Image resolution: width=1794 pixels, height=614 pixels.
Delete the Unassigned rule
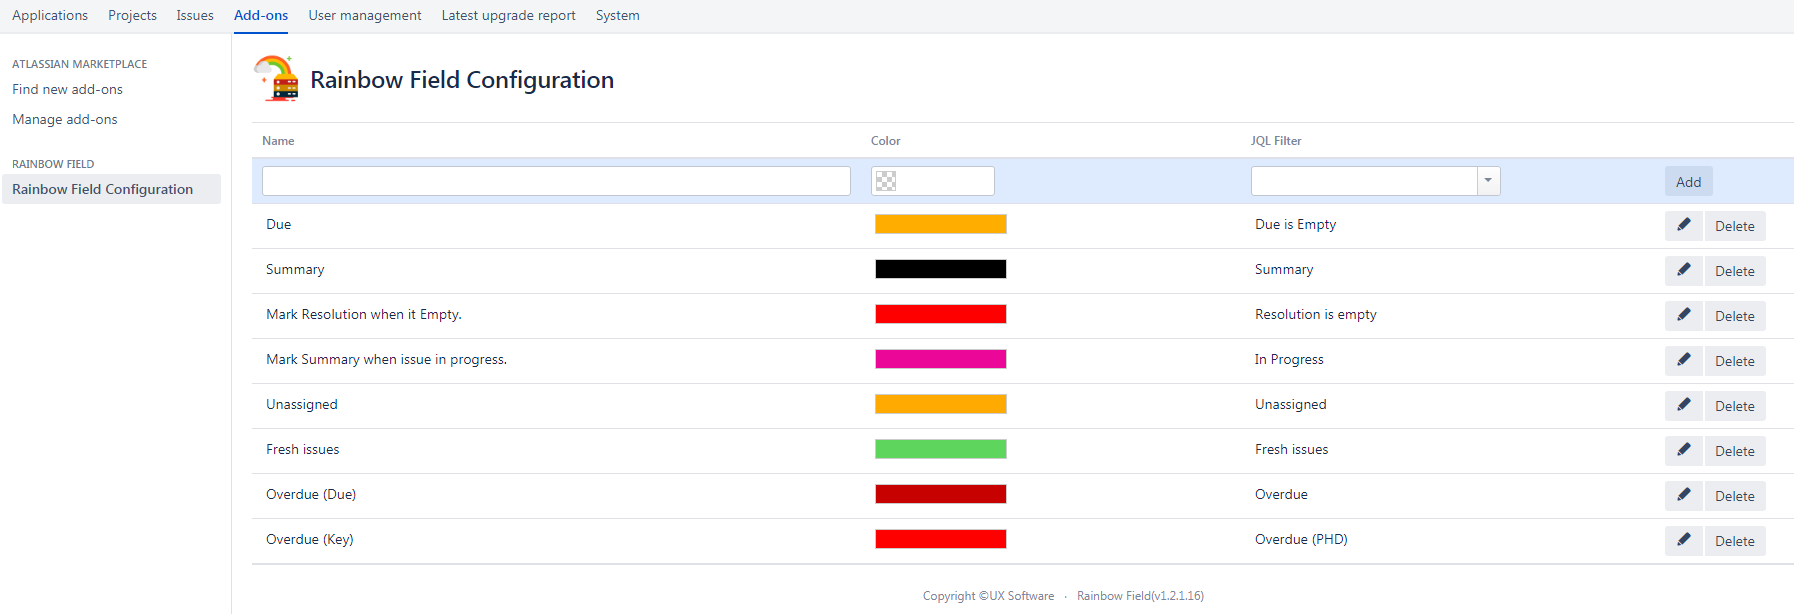click(x=1735, y=406)
